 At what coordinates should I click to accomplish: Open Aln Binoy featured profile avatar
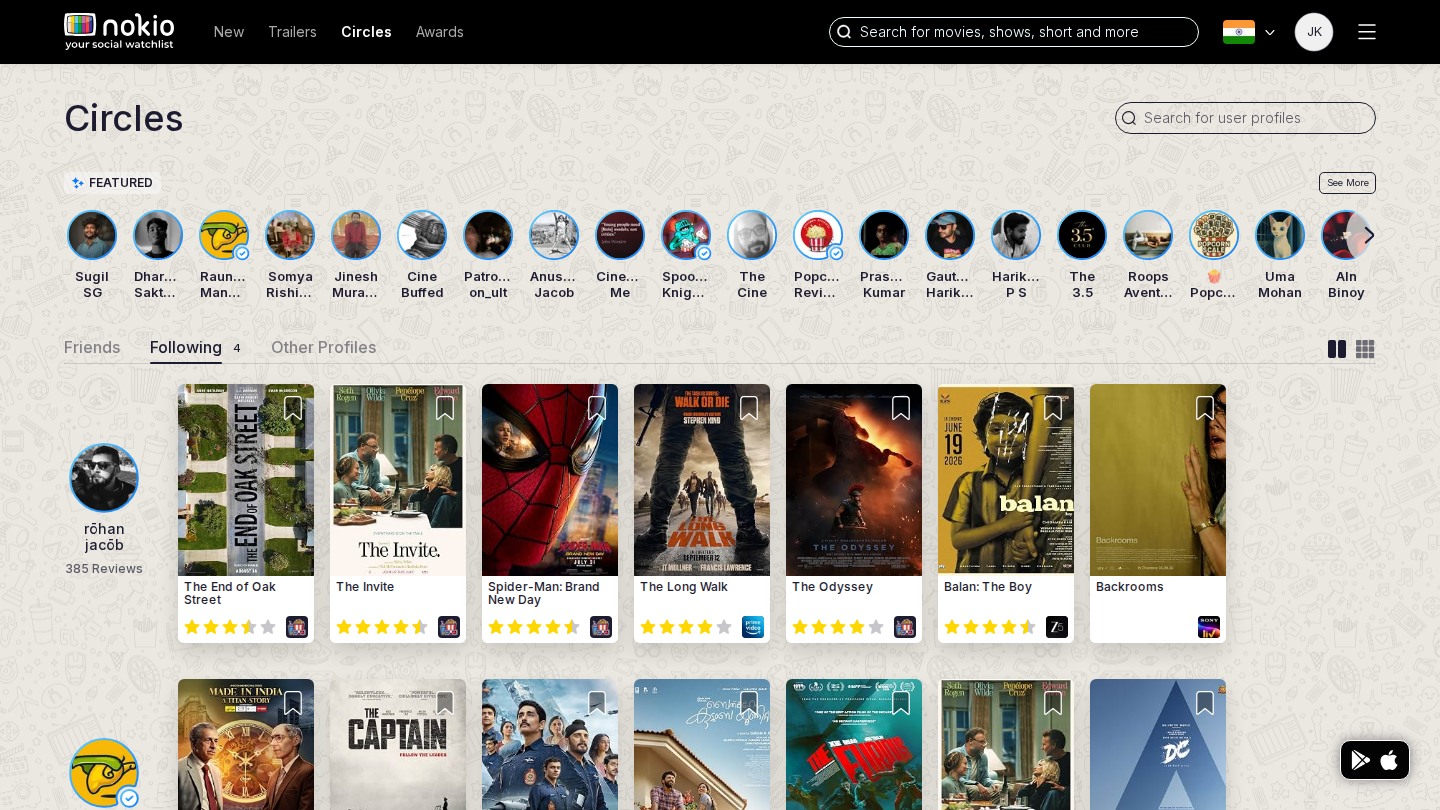[1346, 235]
